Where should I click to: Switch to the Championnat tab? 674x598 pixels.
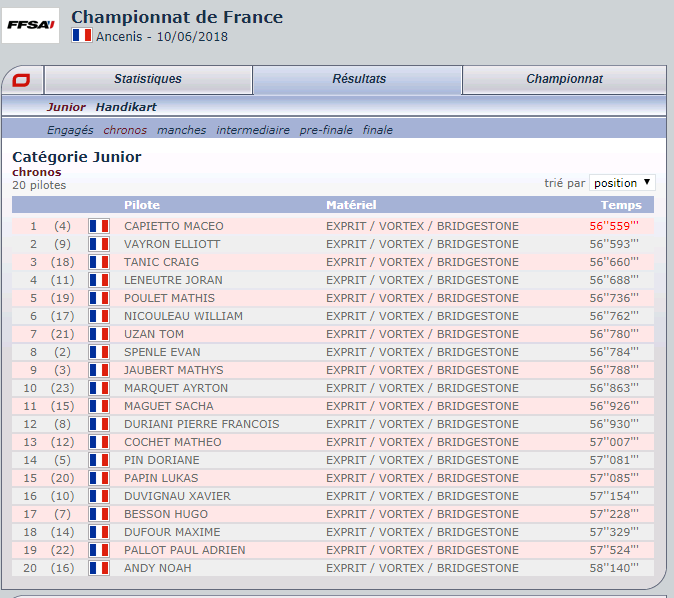pos(564,79)
